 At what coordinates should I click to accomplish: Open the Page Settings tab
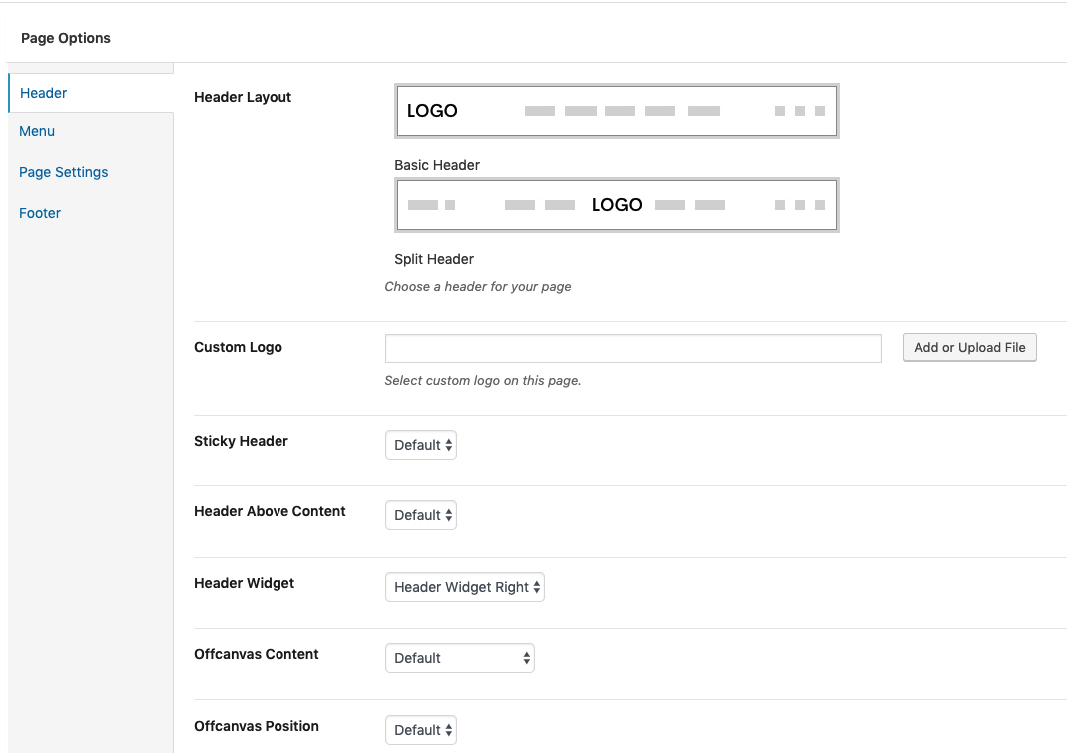tap(63, 172)
